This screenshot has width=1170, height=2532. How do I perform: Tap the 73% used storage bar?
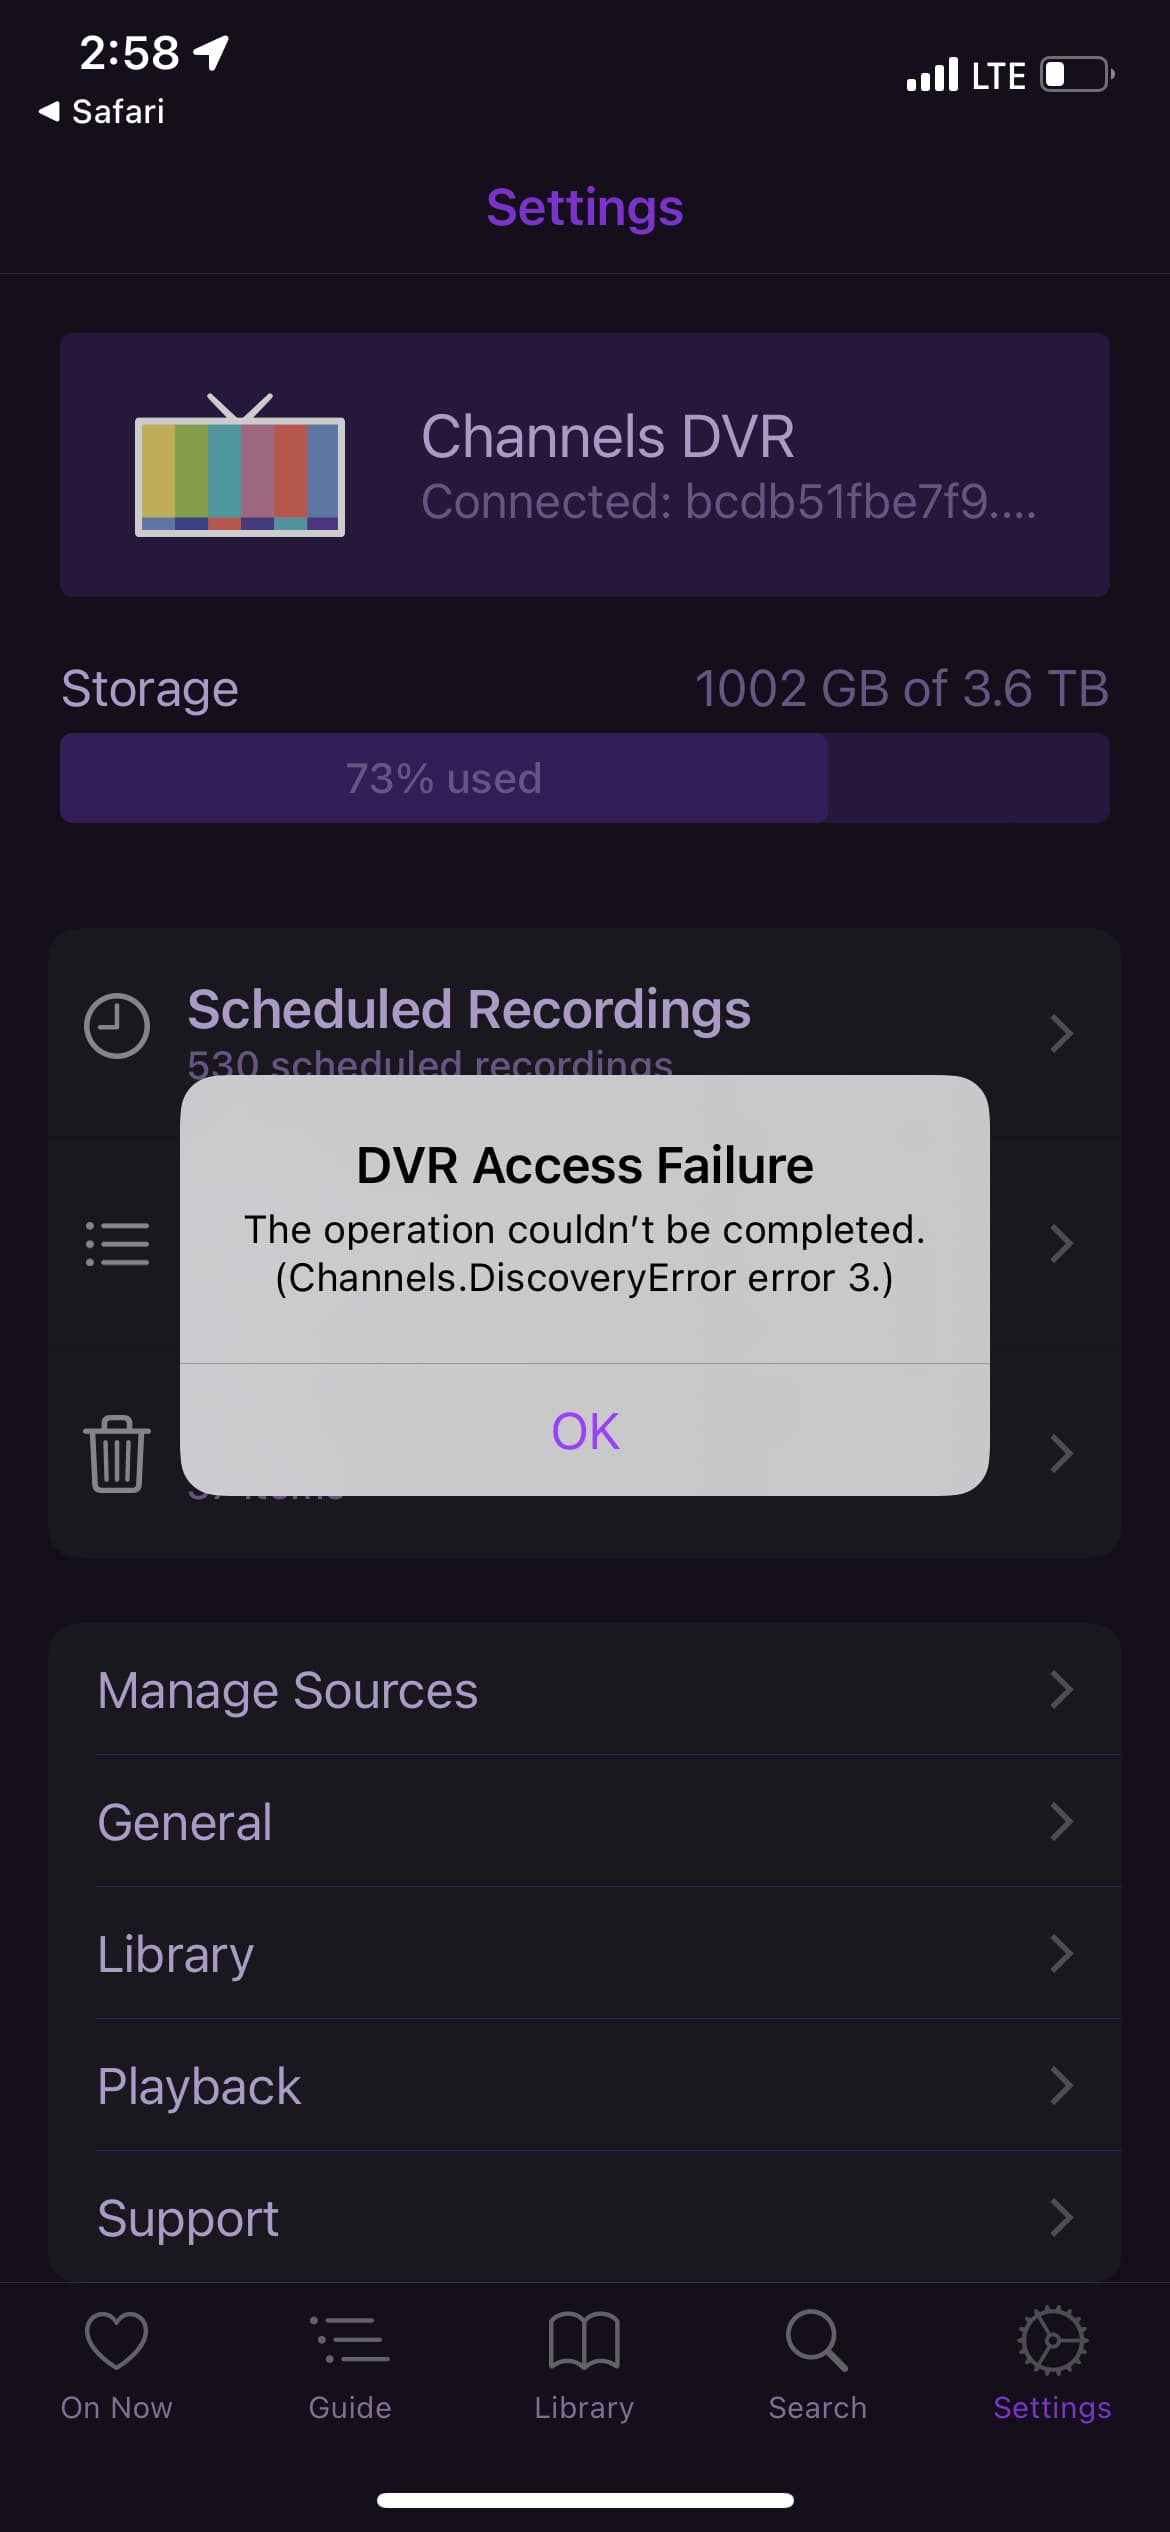coord(585,778)
